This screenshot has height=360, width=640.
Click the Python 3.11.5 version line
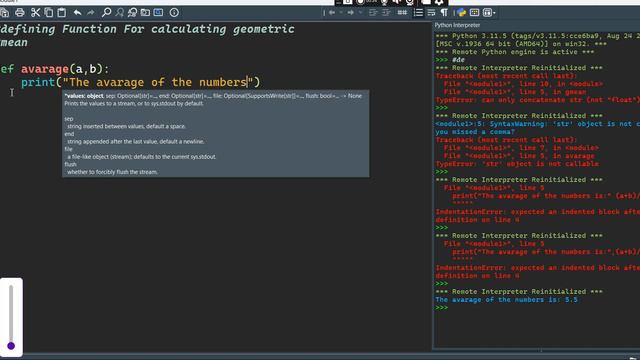coord(538,36)
